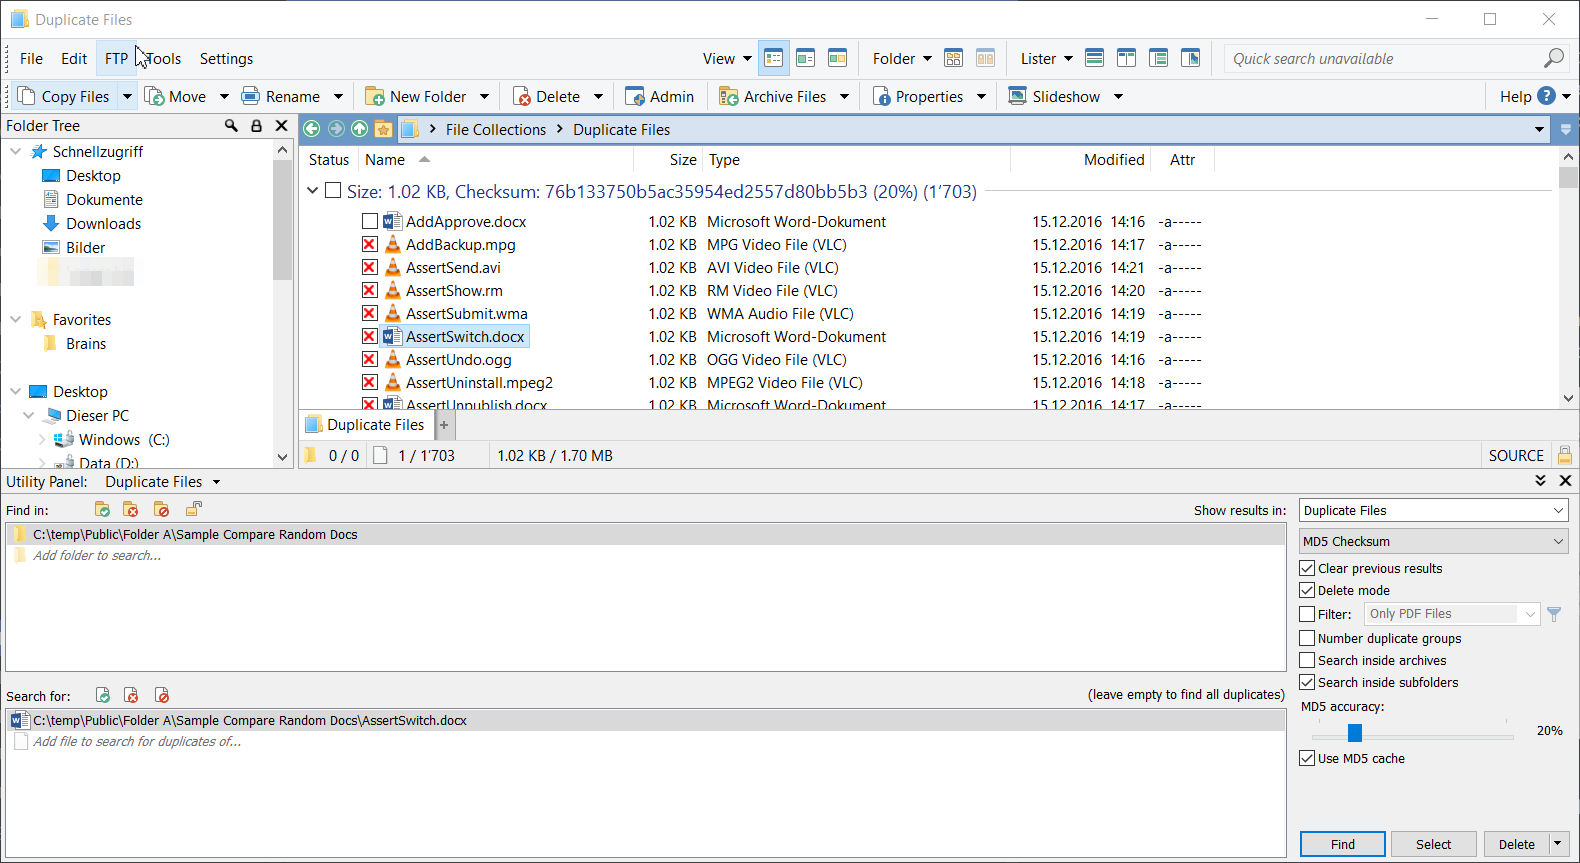1580x863 pixels.
Task: Click the unlock padlock icon beside Find in
Action: (193, 509)
